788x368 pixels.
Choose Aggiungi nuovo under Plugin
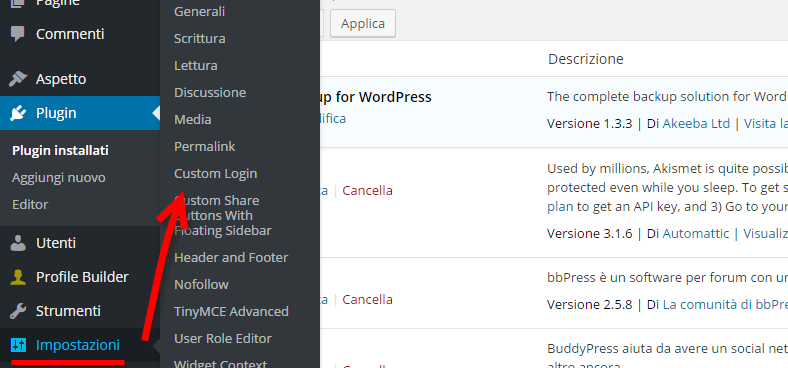pyautogui.click(x=59, y=177)
